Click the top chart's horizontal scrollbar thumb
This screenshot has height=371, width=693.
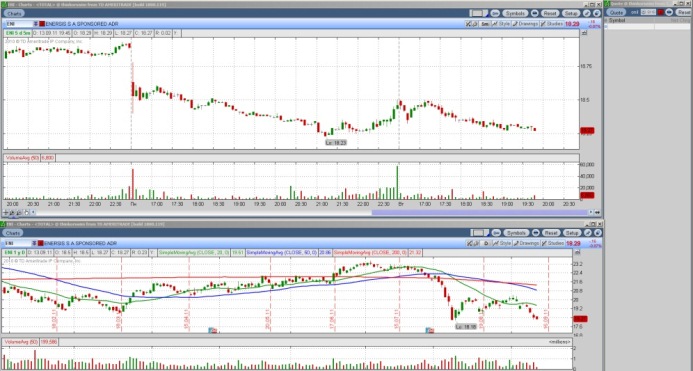480,213
